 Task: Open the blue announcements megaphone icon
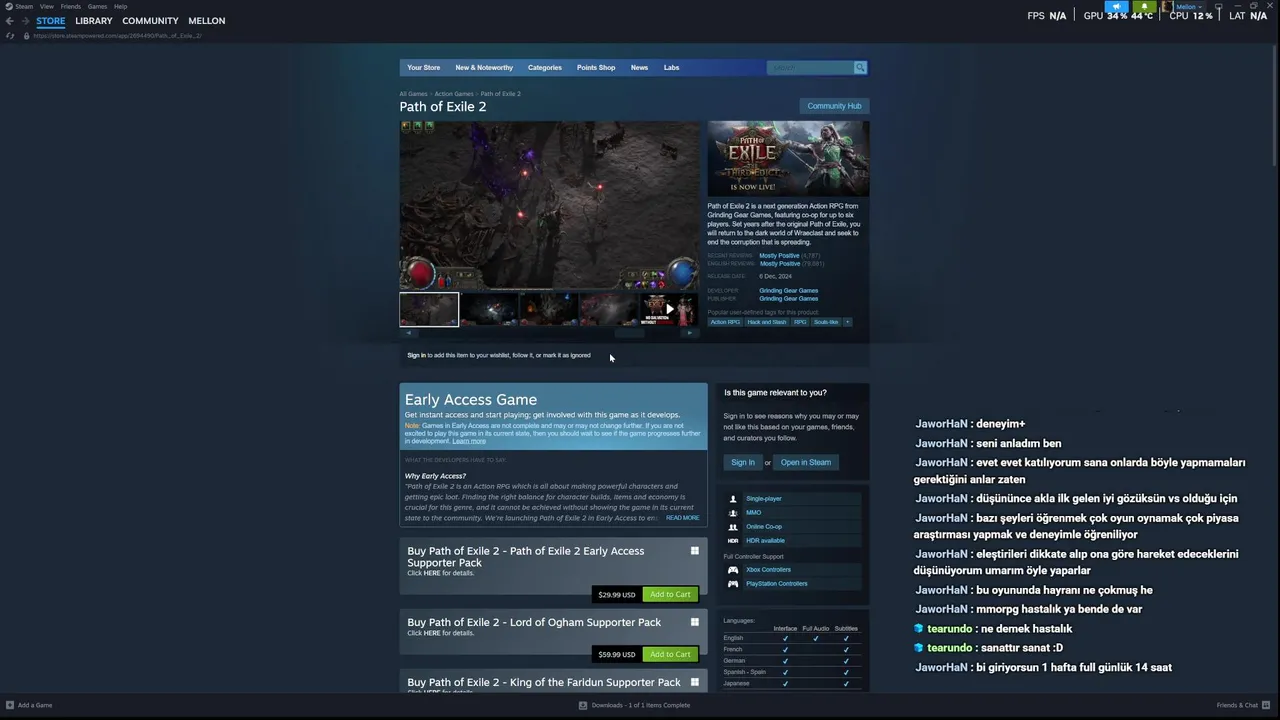pos(1117,7)
